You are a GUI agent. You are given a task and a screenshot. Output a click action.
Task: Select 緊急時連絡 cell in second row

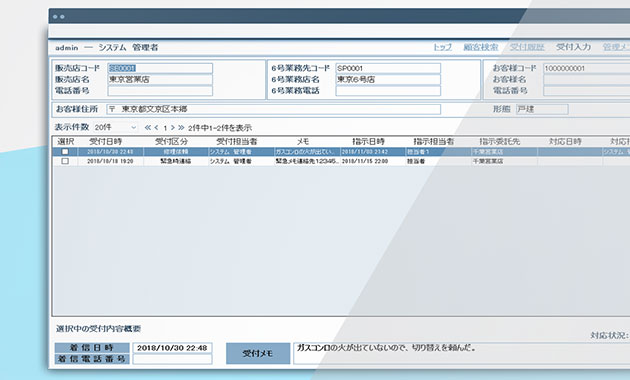pos(176,161)
